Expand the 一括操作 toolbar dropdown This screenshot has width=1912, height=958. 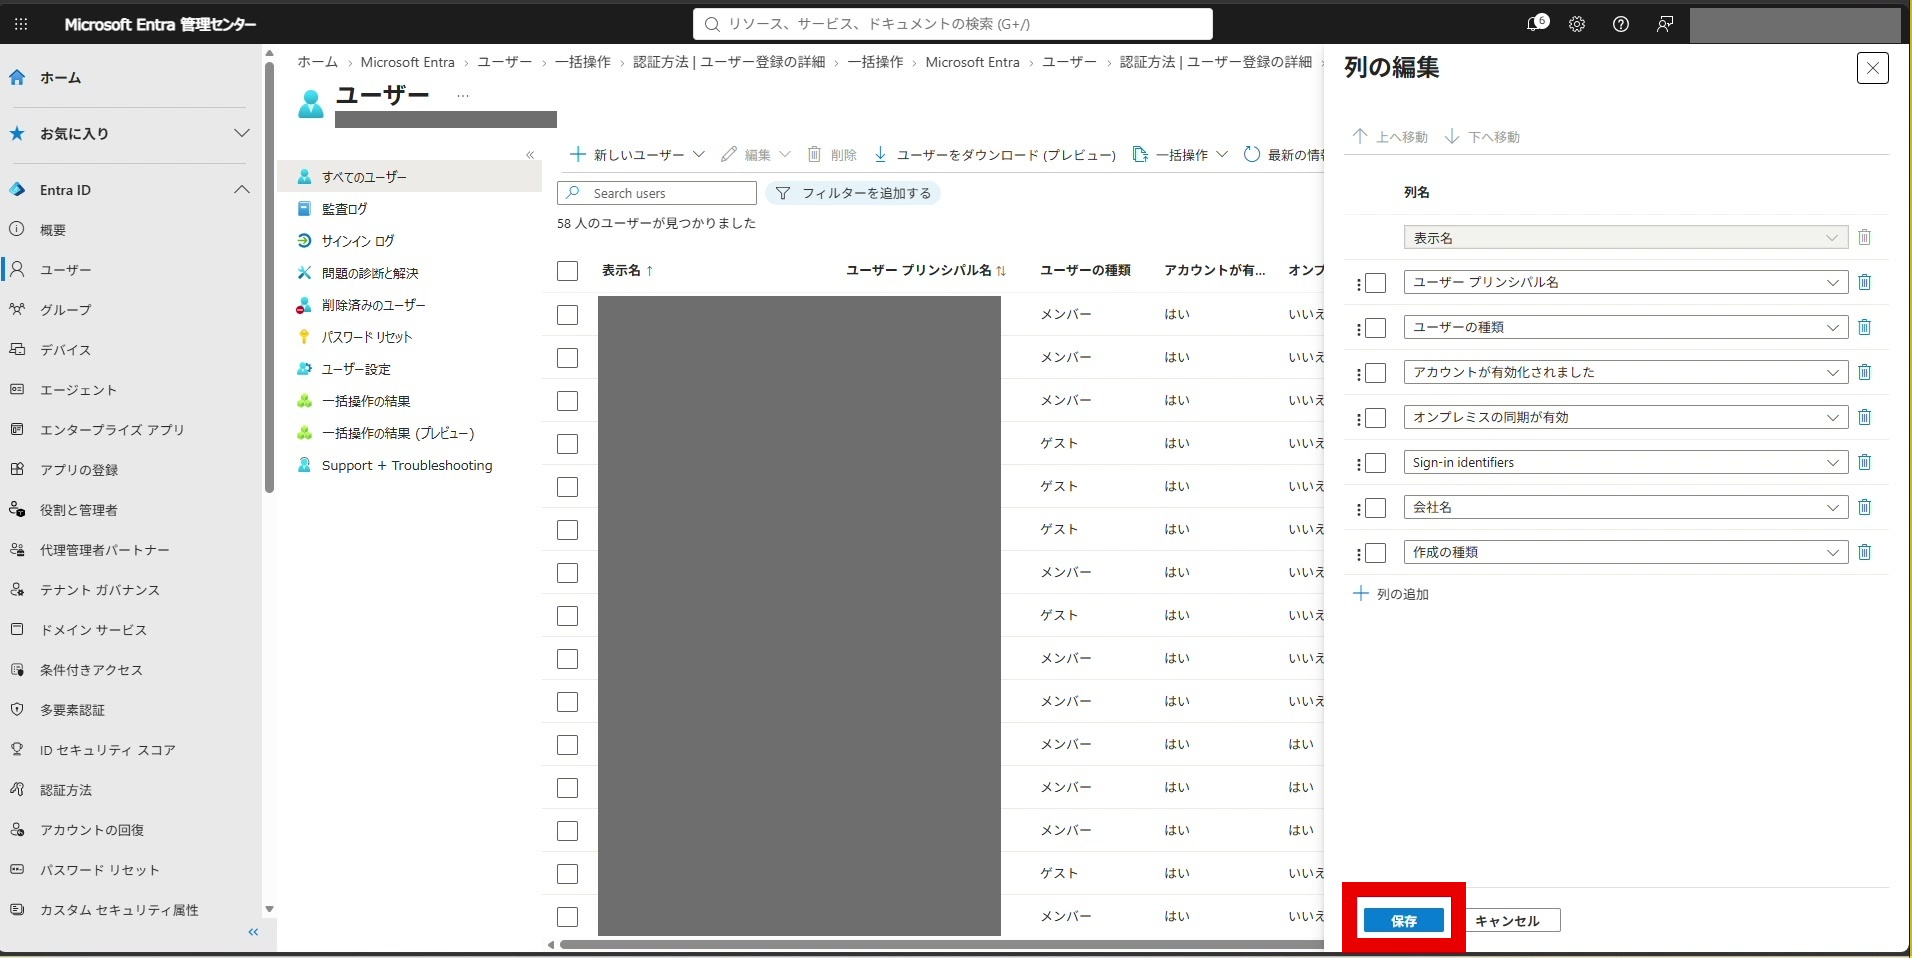1180,155
